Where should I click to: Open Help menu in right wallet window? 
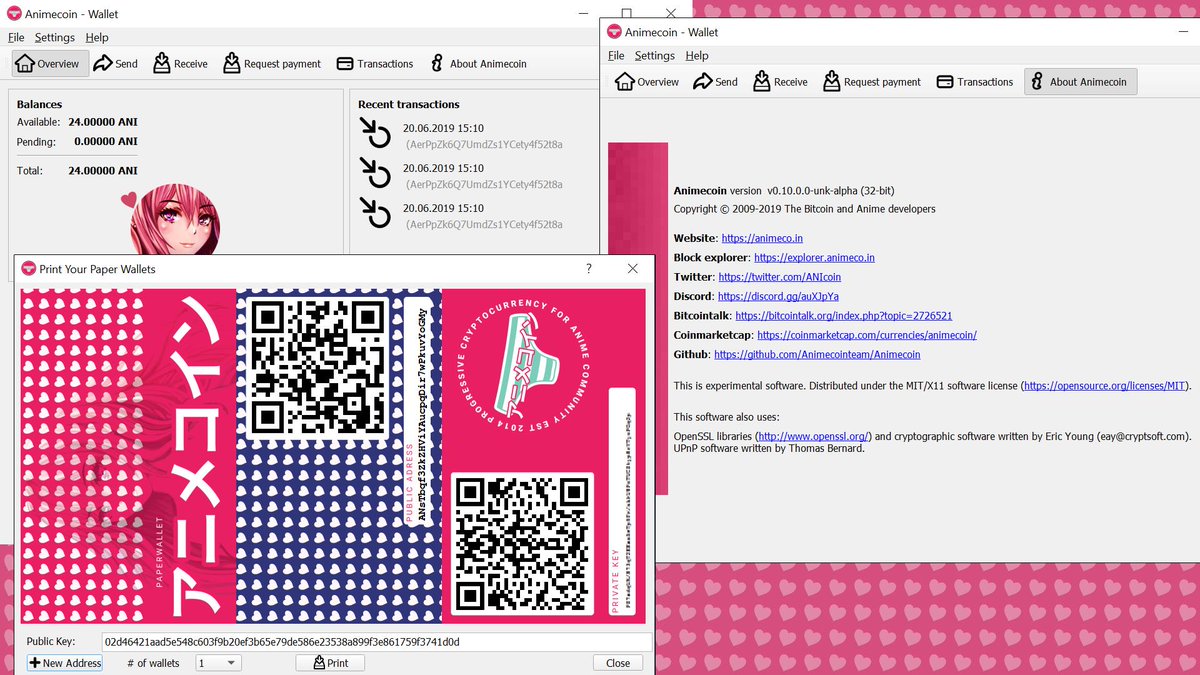click(x=697, y=56)
